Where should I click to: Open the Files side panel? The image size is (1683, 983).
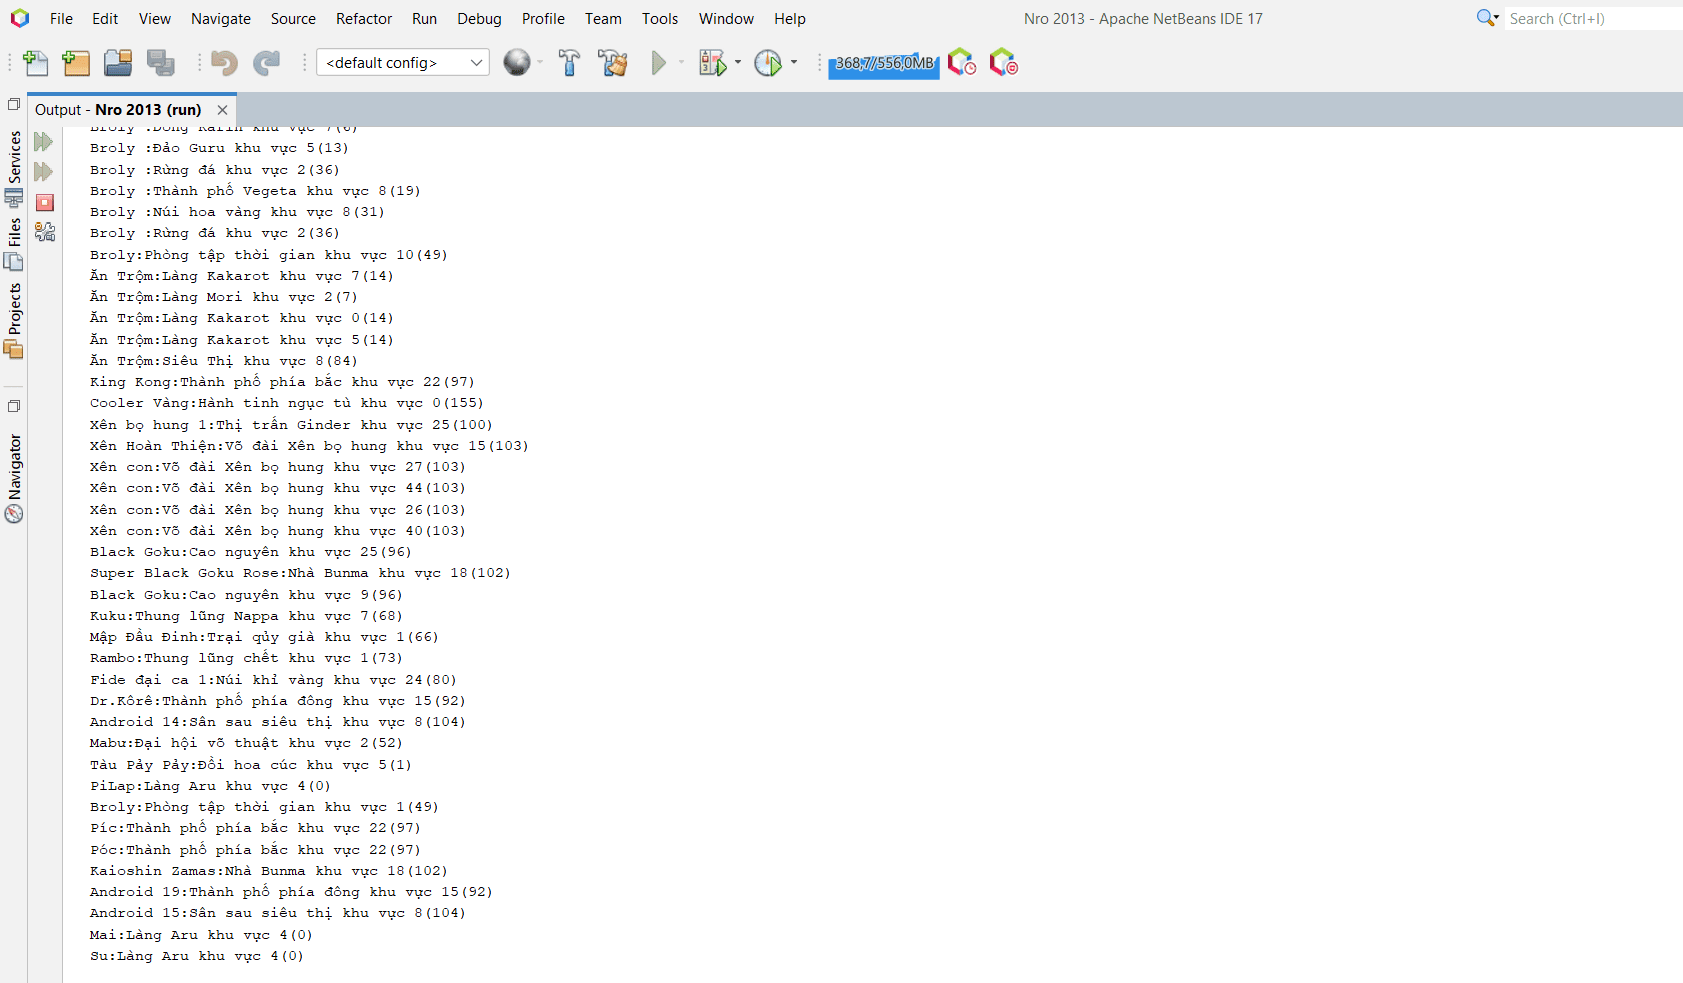pyautogui.click(x=14, y=243)
